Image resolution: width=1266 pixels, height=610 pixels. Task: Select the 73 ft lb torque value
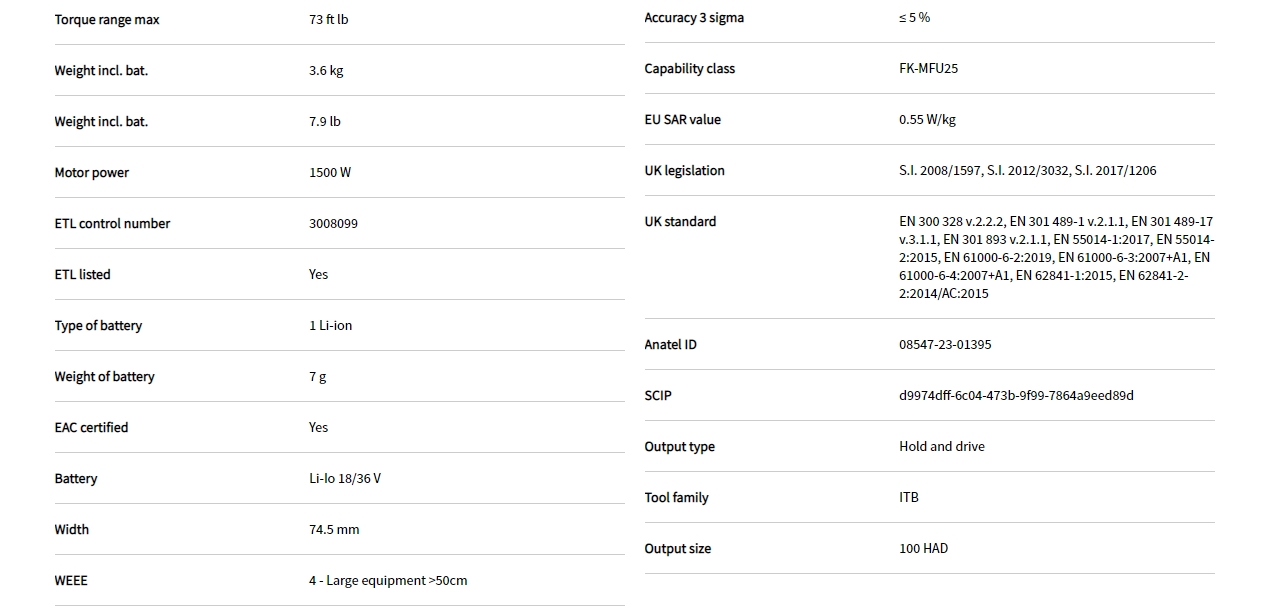click(329, 20)
